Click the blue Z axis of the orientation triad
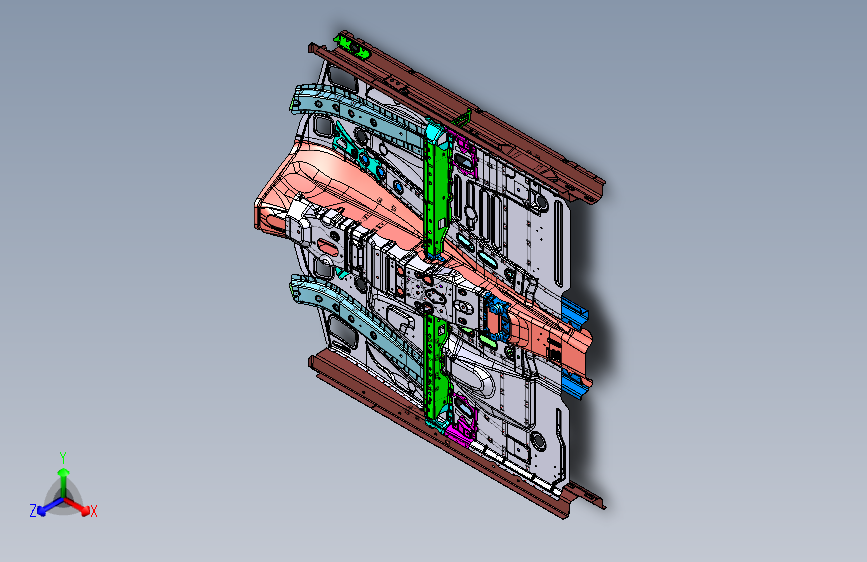 (x=51, y=506)
